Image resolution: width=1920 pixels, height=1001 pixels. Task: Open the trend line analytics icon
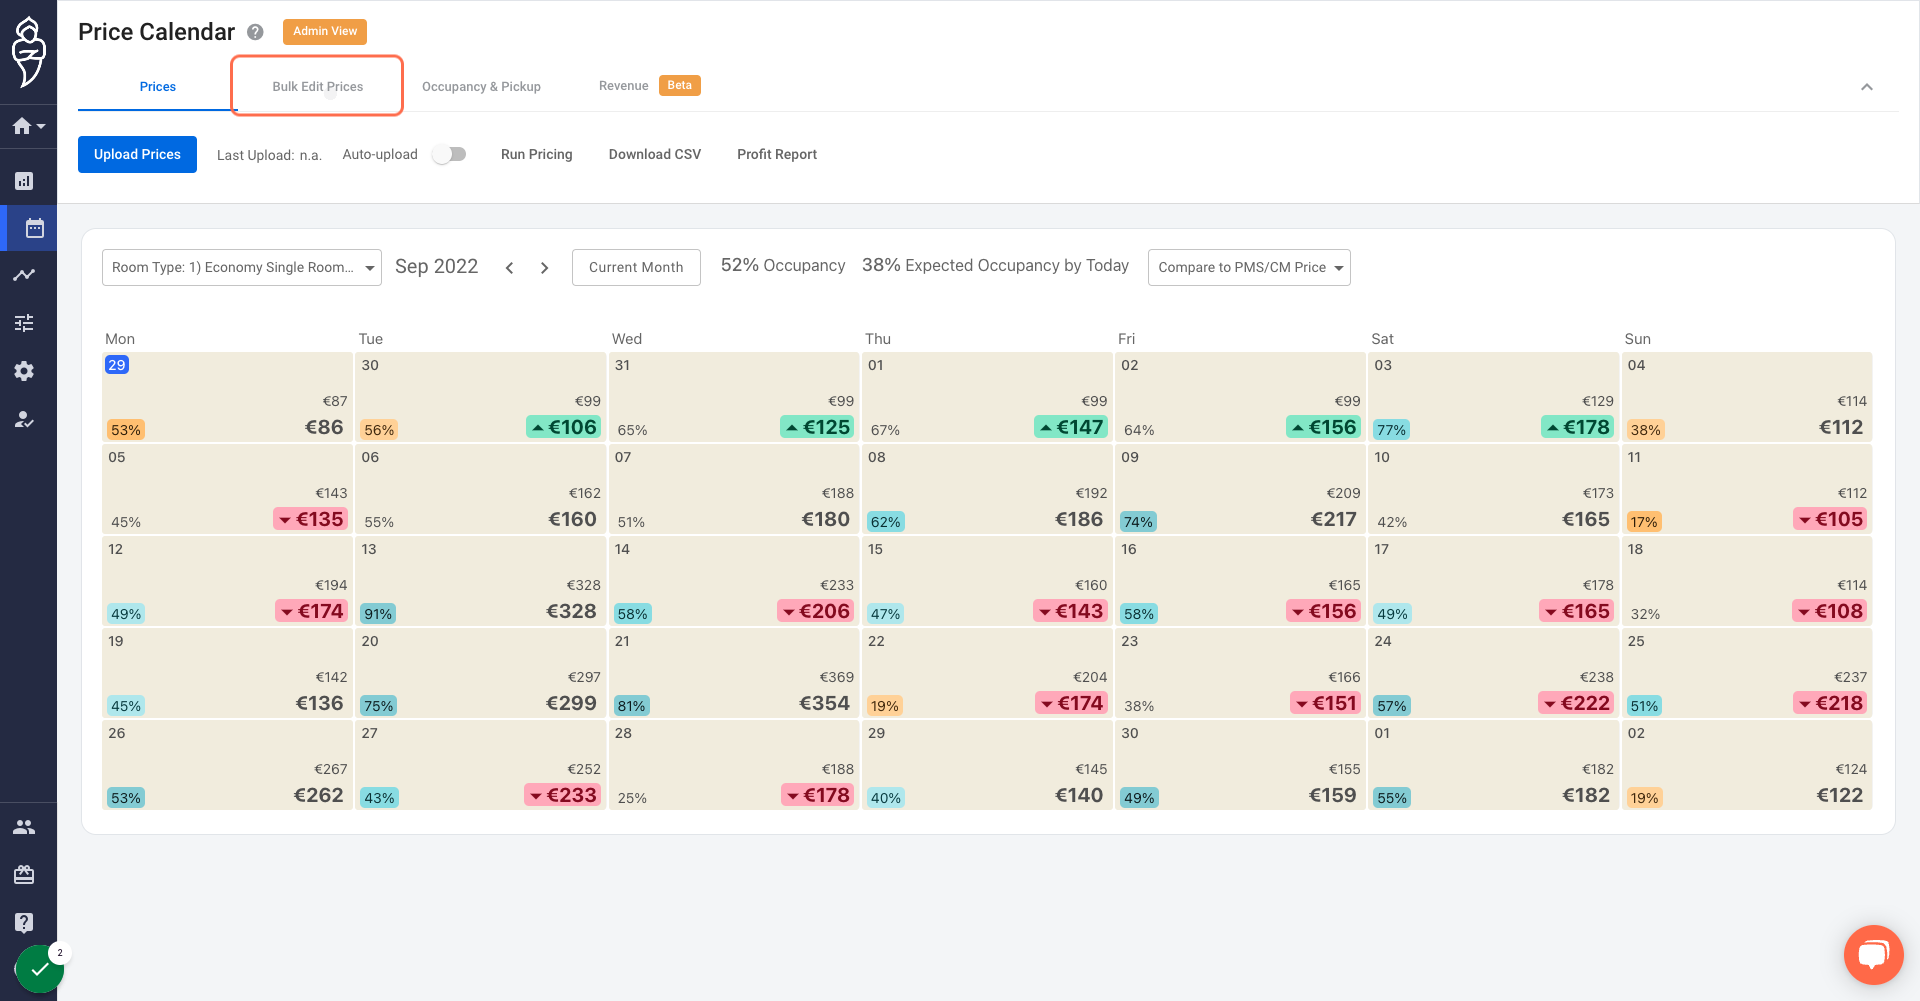(x=24, y=275)
